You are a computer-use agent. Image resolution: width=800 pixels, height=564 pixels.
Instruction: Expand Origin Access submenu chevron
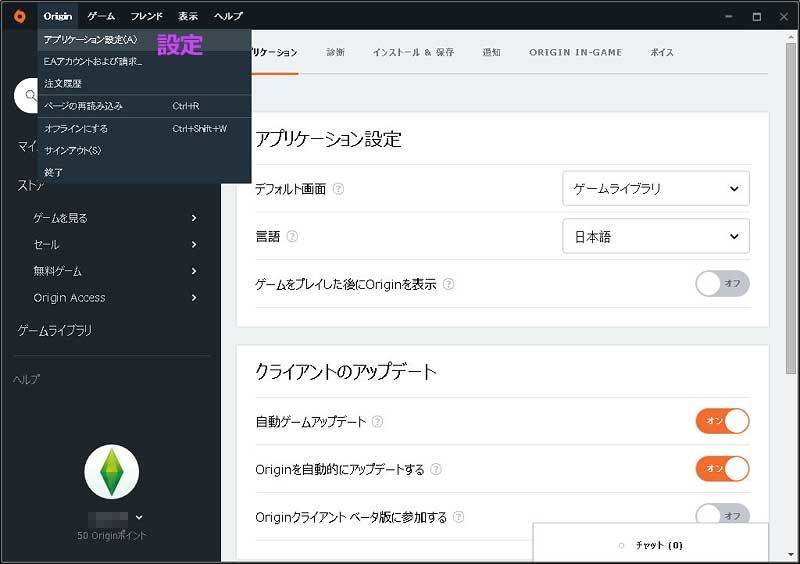click(194, 298)
